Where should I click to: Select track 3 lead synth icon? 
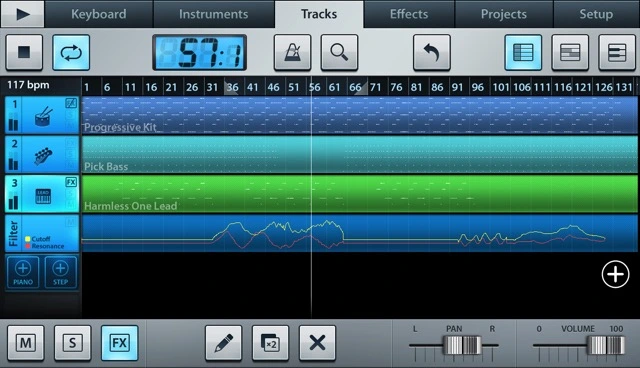click(43, 195)
